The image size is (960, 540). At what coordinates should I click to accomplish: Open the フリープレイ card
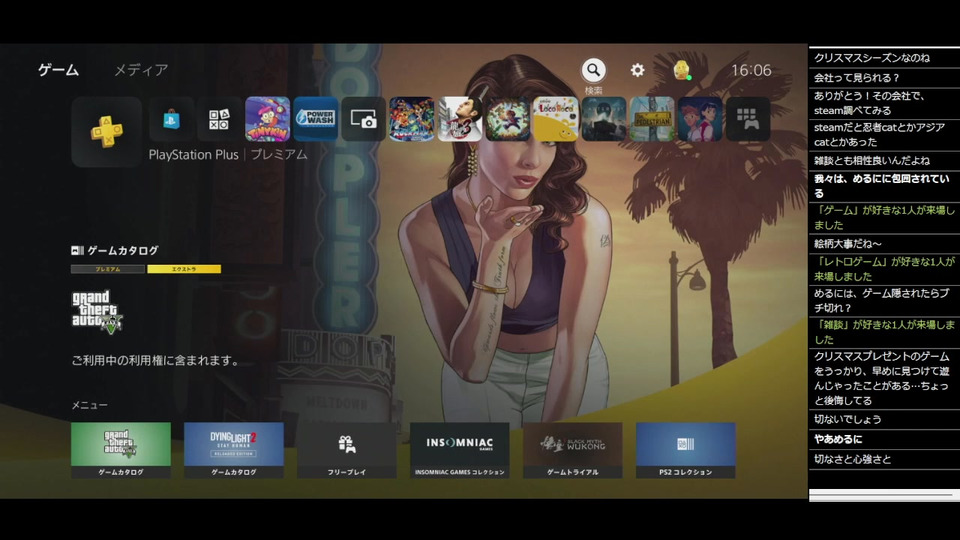(x=347, y=450)
